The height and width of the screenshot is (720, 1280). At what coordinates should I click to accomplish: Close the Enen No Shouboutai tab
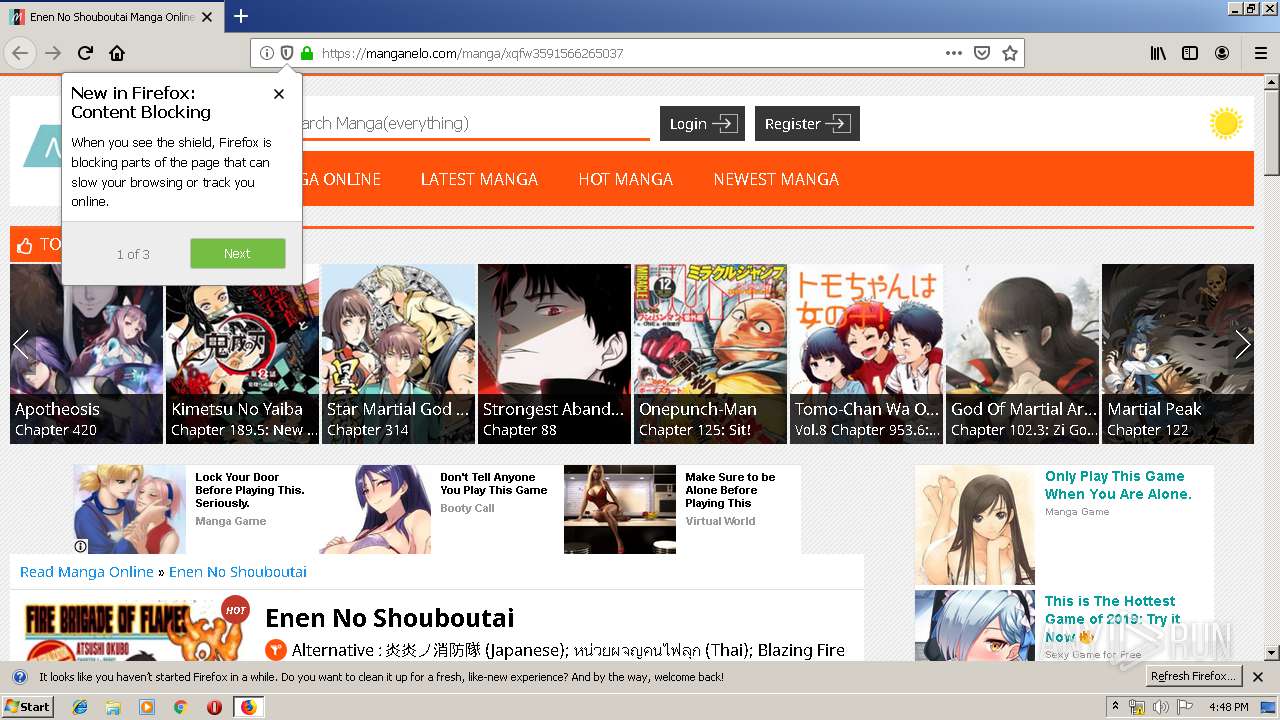(207, 17)
